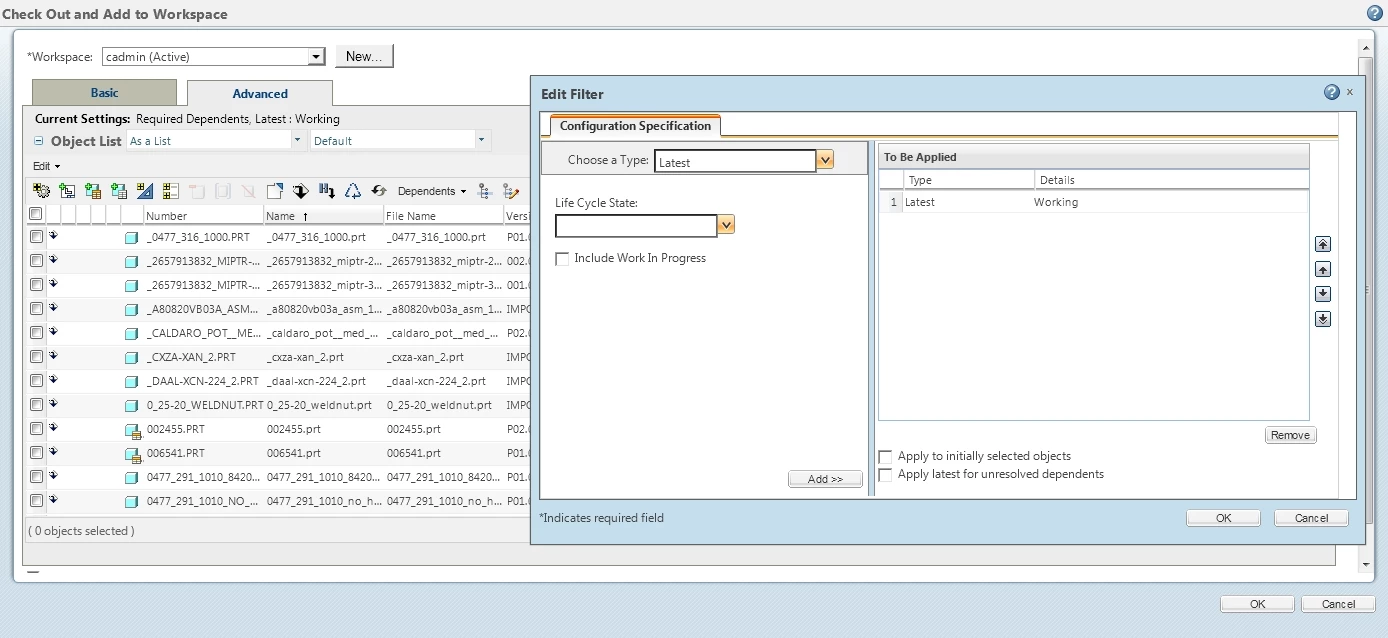Screen dimensions: 1388x638
Task: Enable Include Work In Progress
Action: point(563,258)
